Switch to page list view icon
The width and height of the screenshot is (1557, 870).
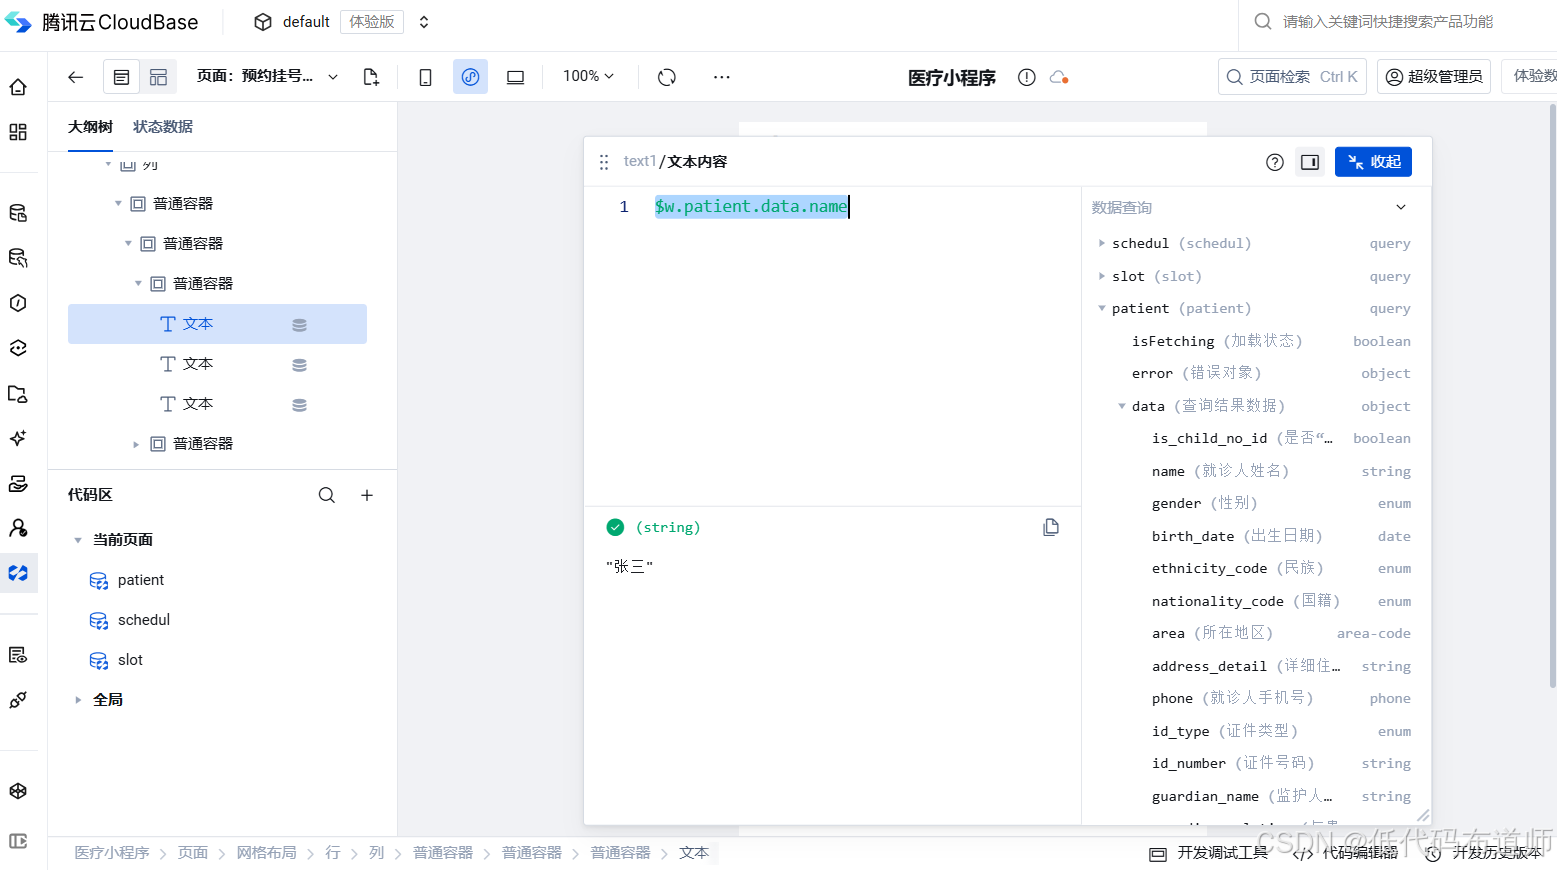click(121, 77)
